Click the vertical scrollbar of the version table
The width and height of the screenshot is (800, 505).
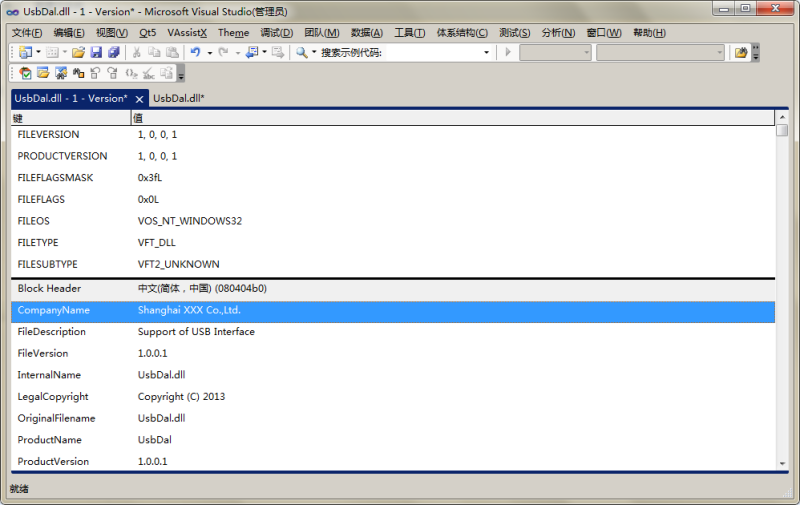[782, 300]
